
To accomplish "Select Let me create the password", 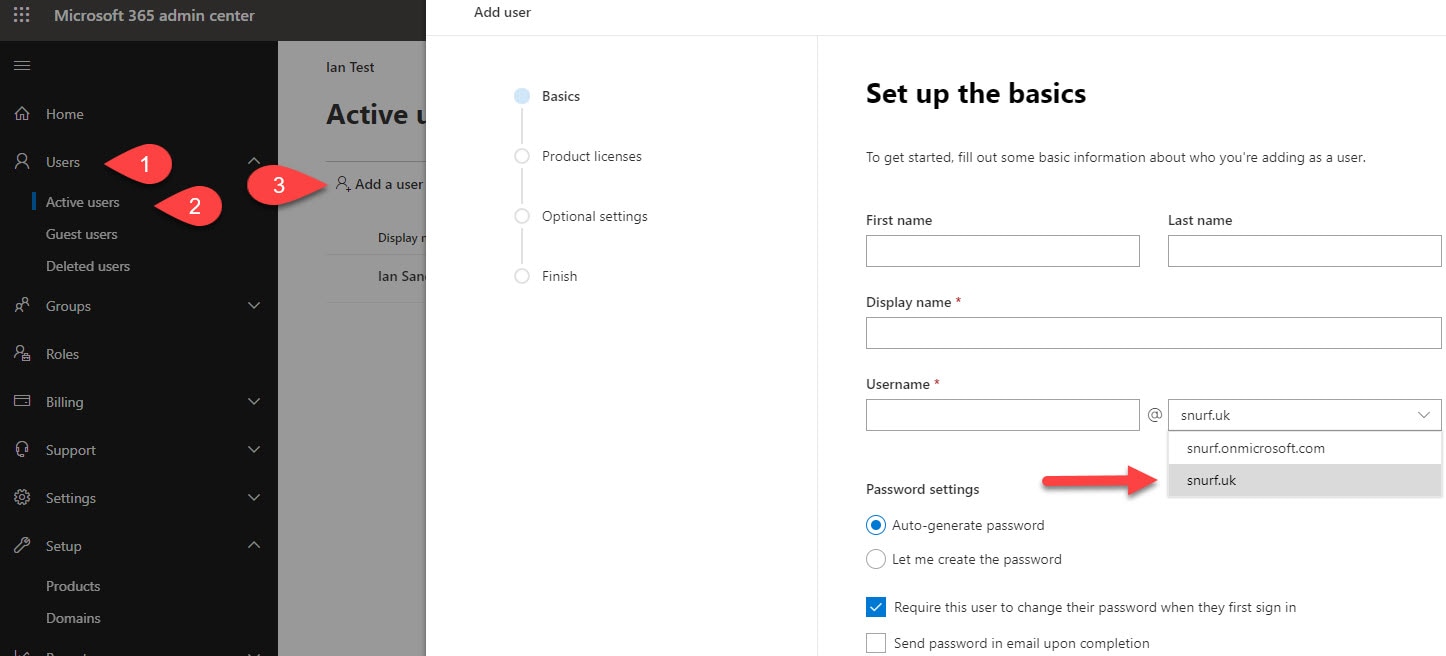I will tap(876, 559).
